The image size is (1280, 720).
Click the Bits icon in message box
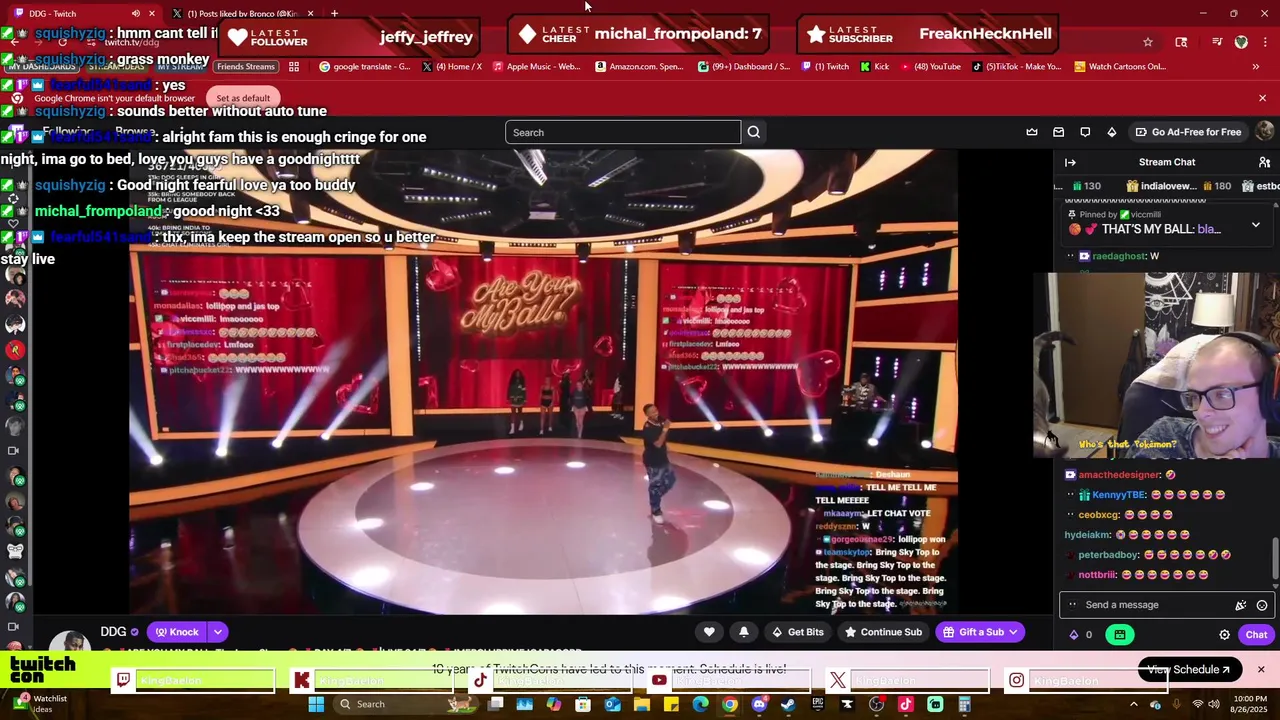[1241, 605]
